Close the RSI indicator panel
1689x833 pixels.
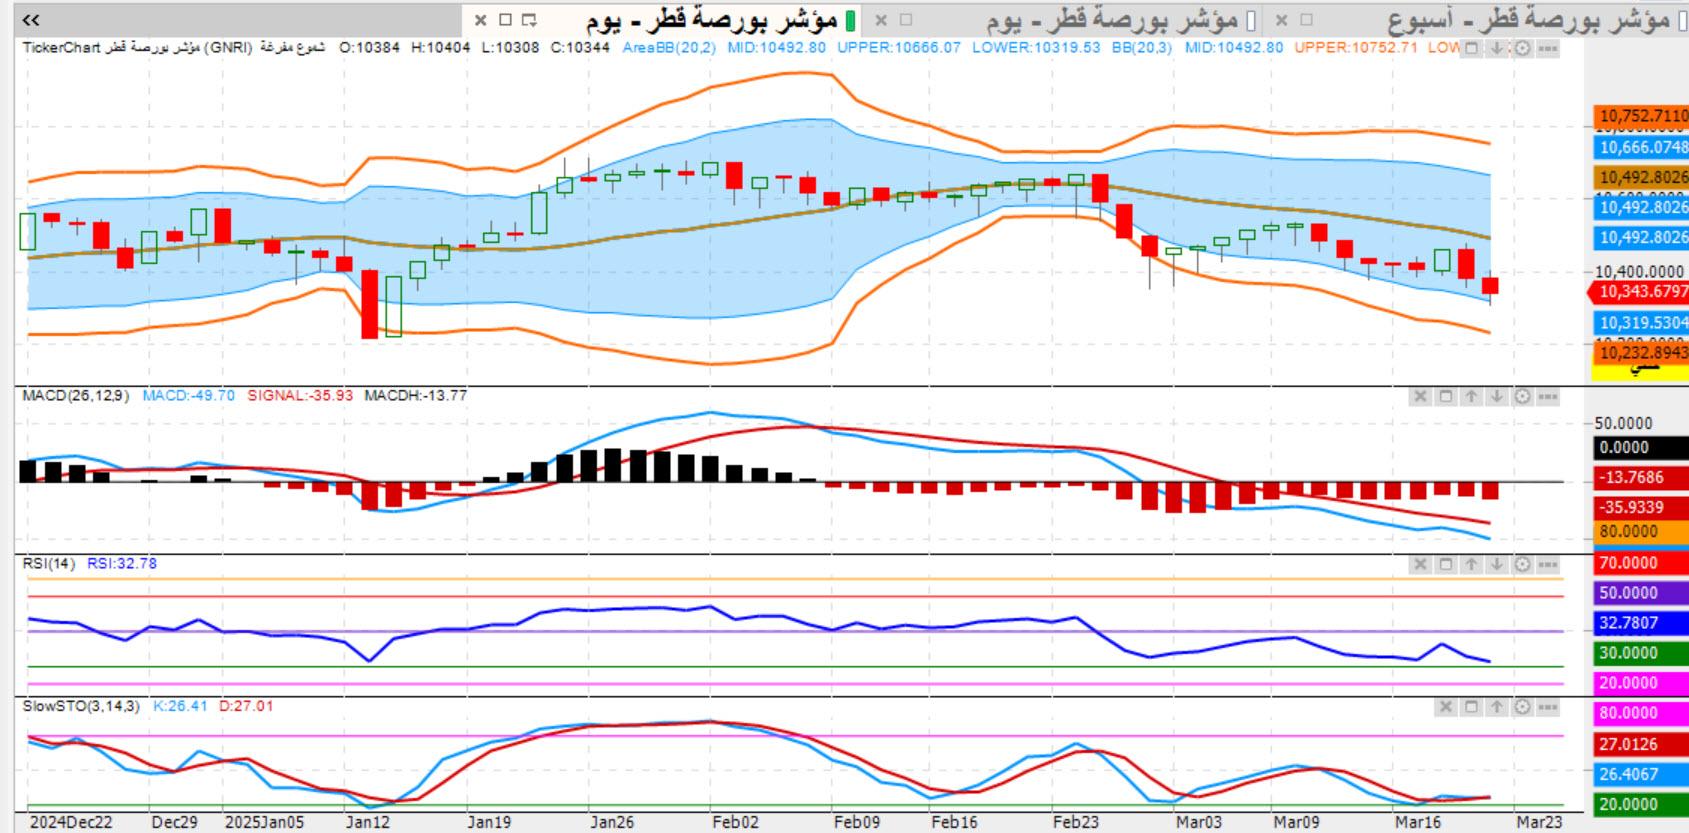(x=1420, y=564)
